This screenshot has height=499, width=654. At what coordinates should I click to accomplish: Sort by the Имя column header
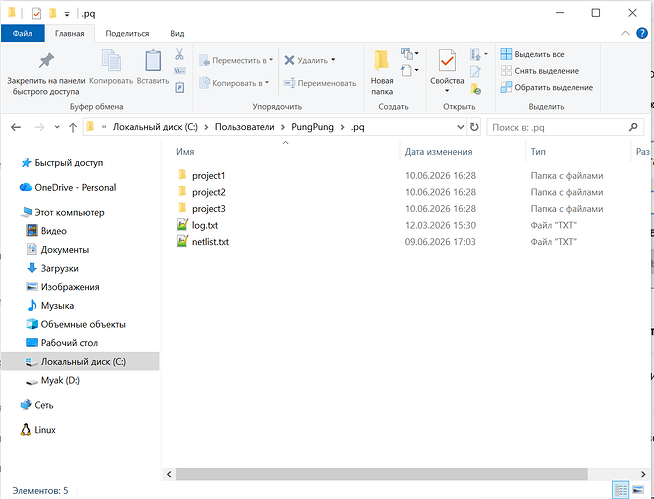click(185, 152)
